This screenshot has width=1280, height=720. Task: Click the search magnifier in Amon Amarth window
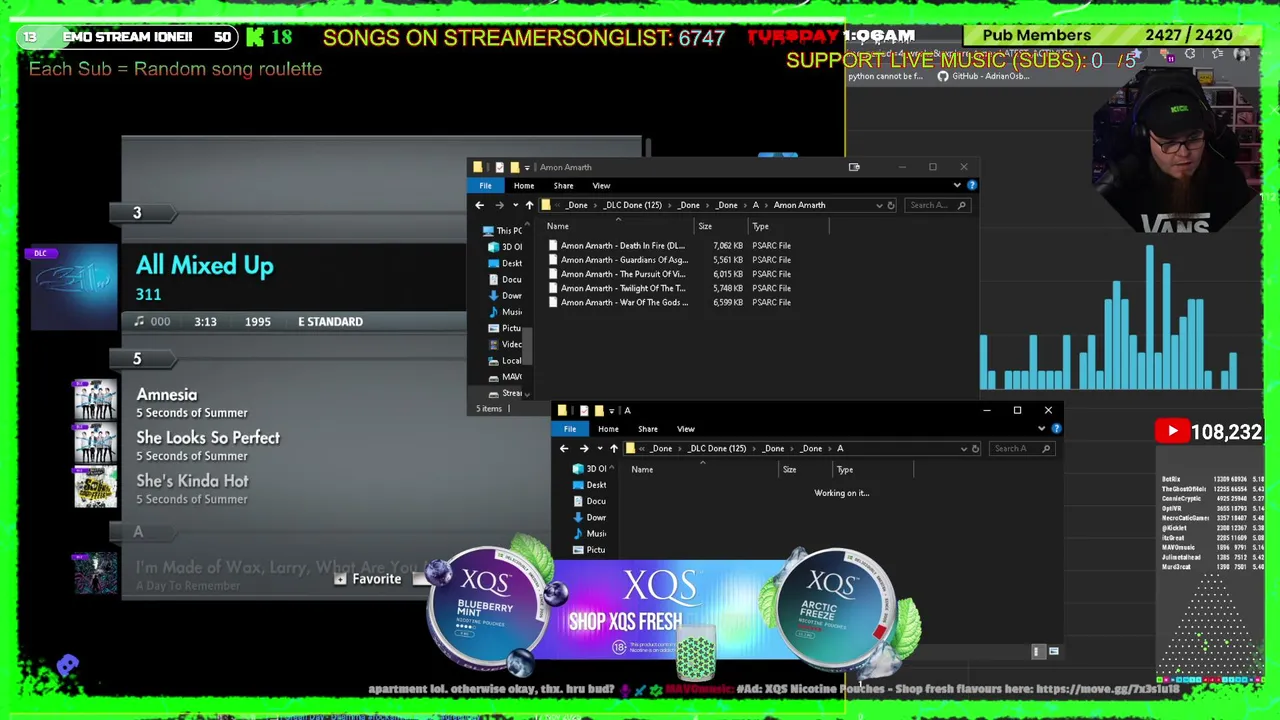[x=962, y=205]
